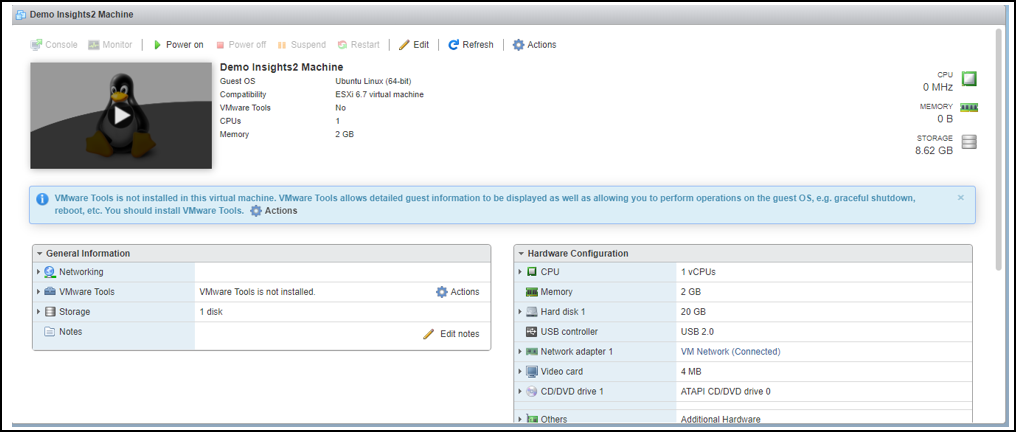Select the '1 disk' storage value
Viewport: 1016px width, 432px height.
[211, 312]
